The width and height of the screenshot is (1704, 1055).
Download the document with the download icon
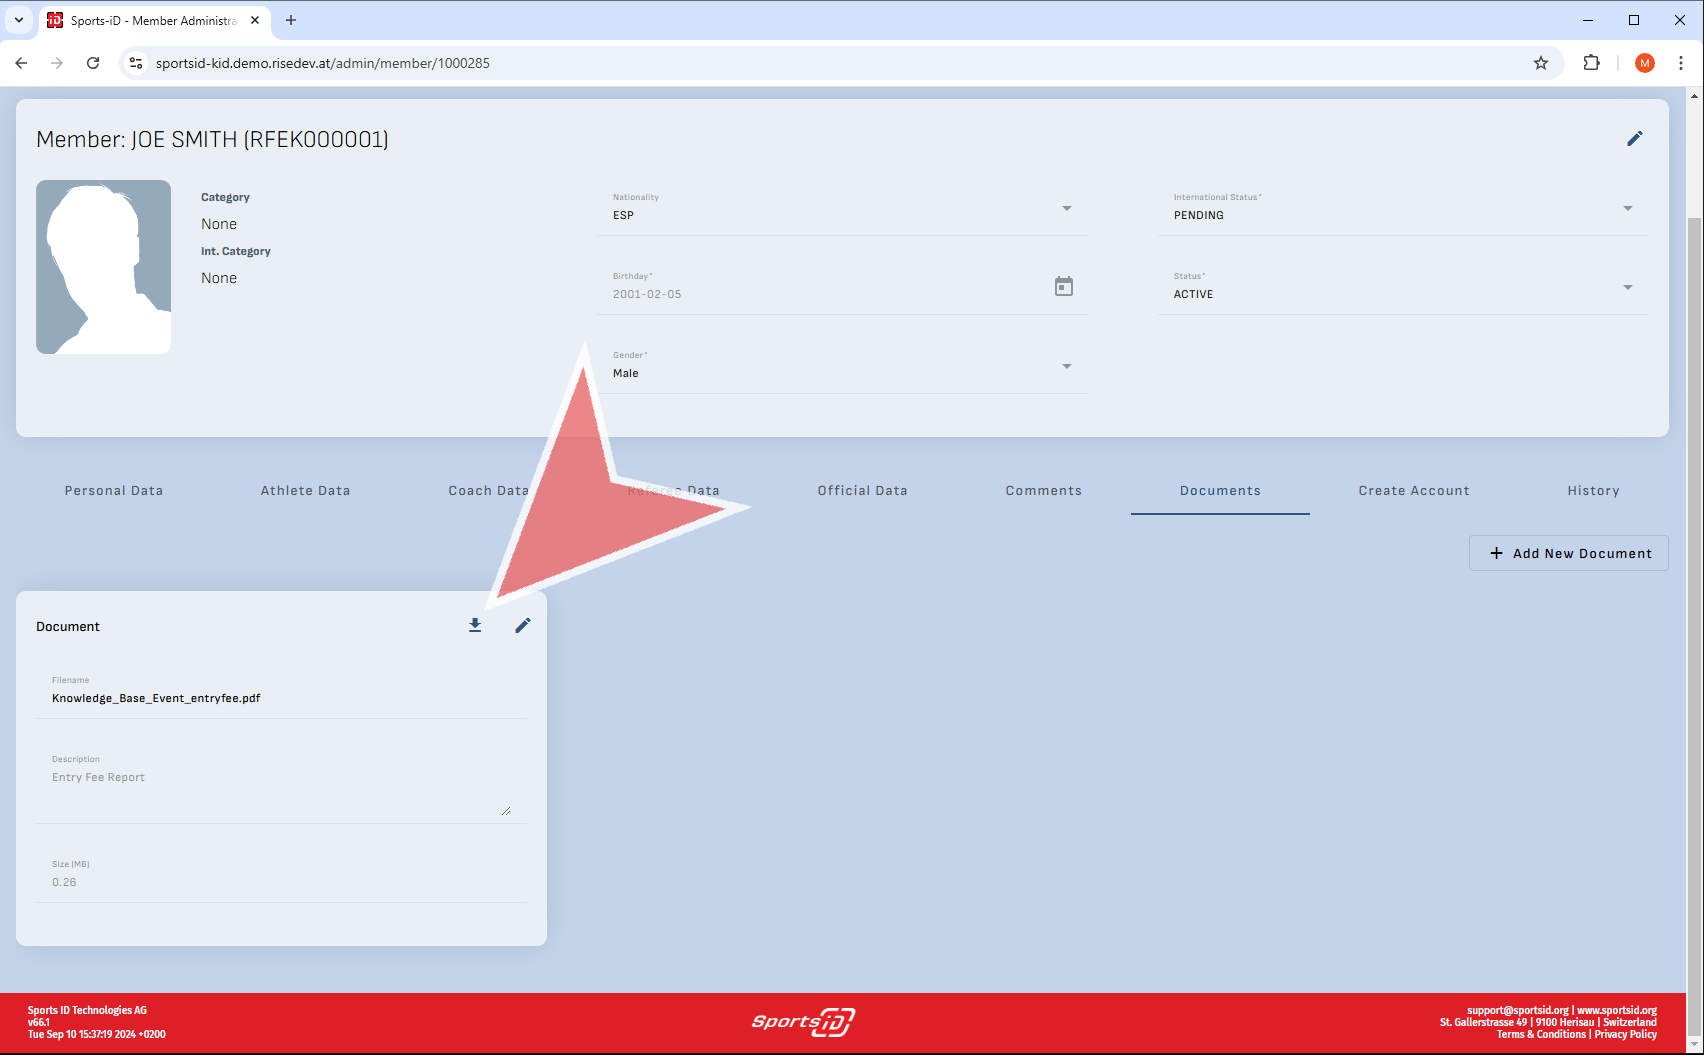pos(475,626)
